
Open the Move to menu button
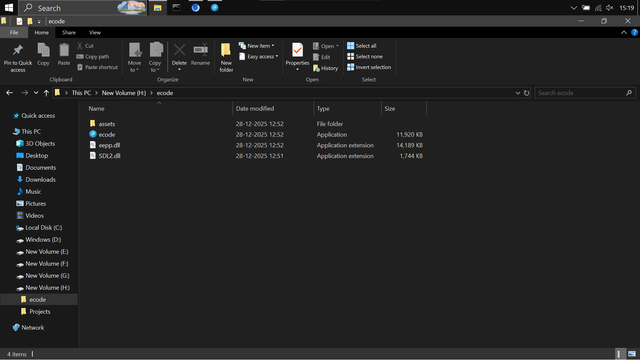click(x=134, y=58)
